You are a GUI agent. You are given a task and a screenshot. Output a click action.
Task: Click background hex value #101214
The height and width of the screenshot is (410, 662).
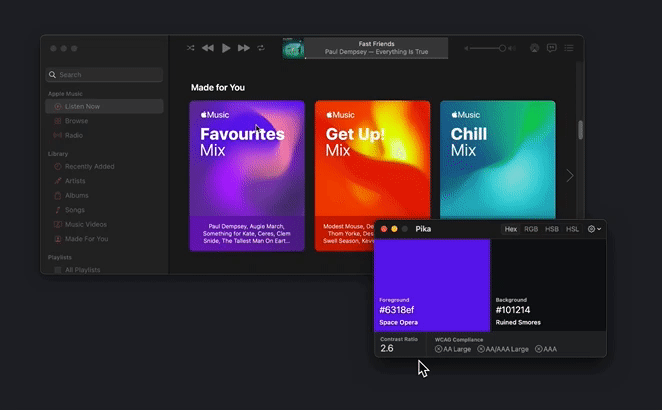coord(513,310)
